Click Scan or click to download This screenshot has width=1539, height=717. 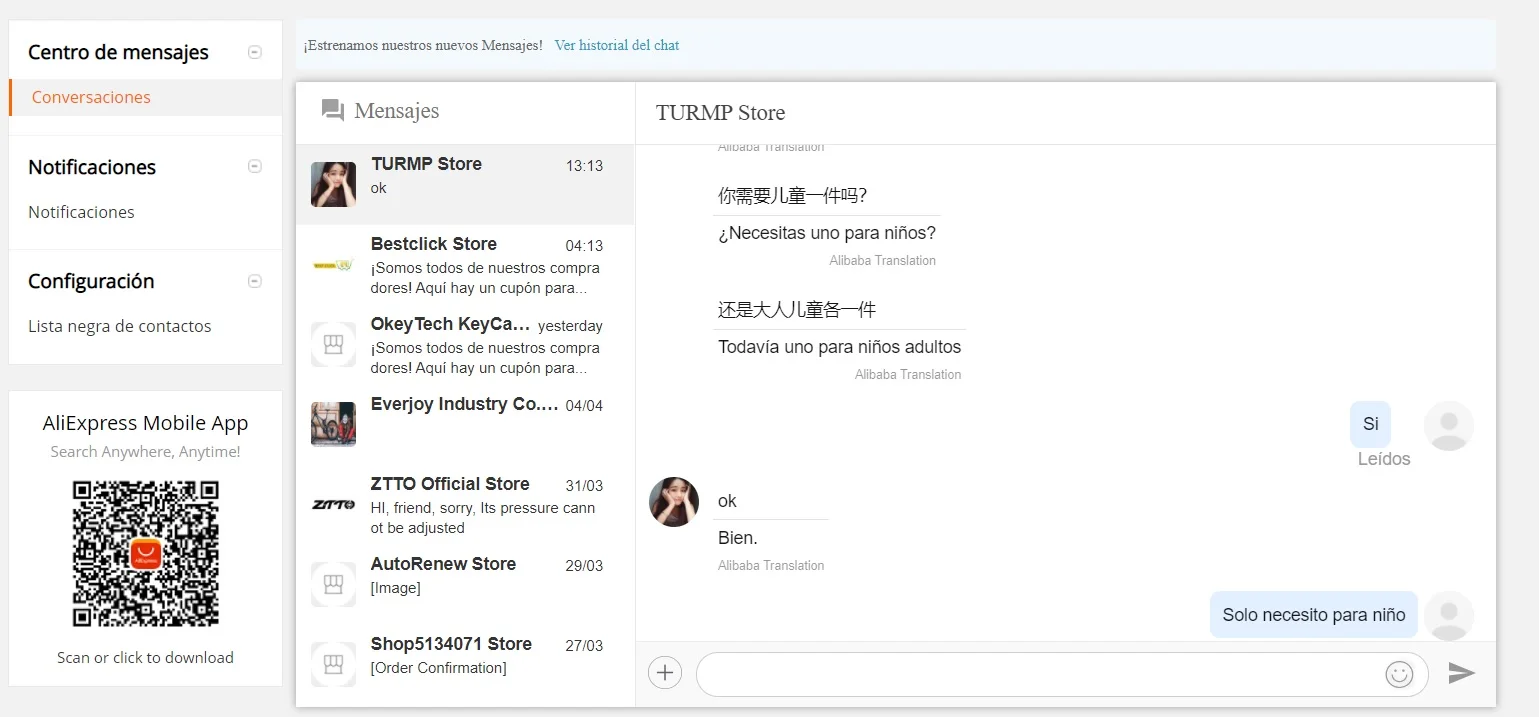click(x=145, y=657)
